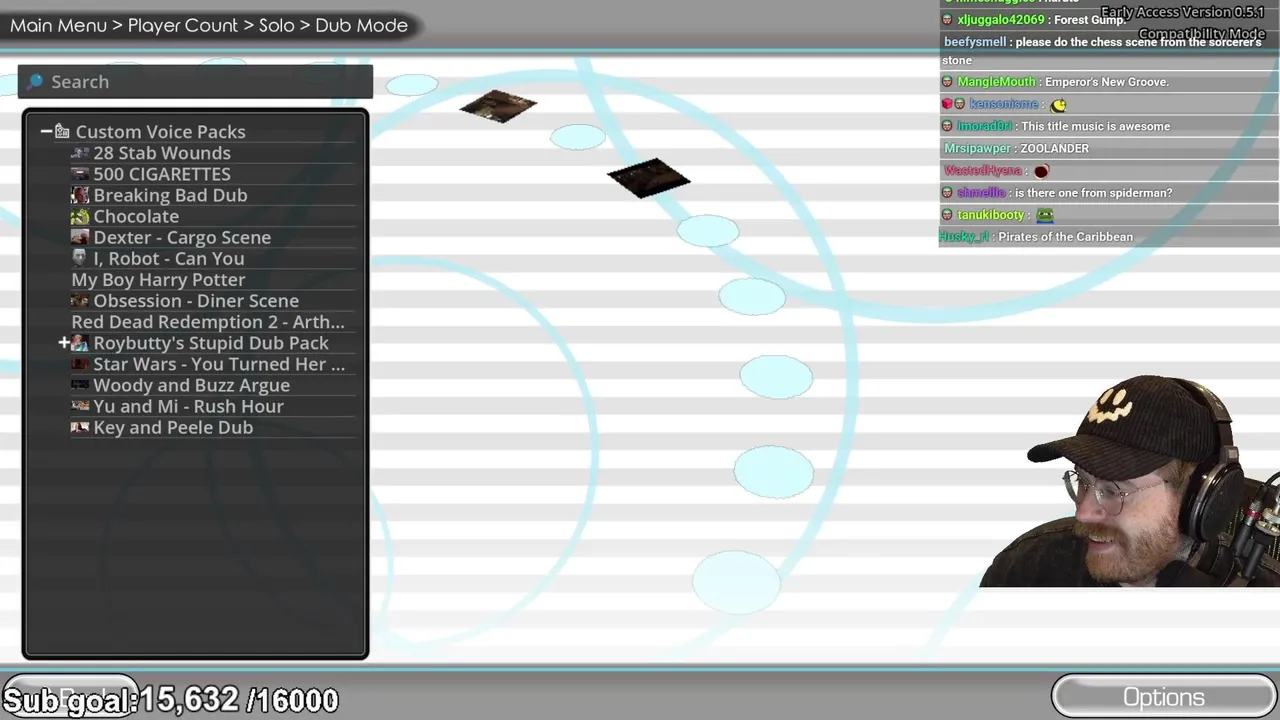Click the bee emote from kensonisme
This screenshot has width=1280, height=720.
(x=1059, y=104)
